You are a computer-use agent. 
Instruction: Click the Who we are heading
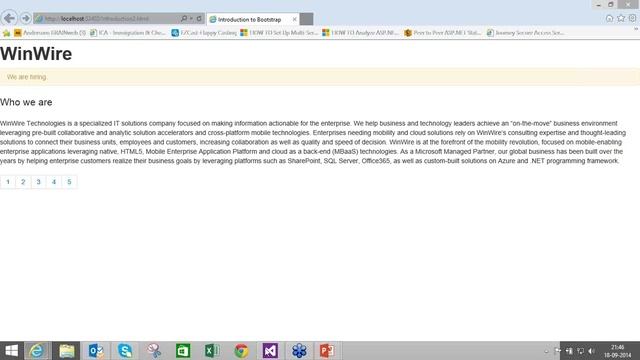[x=26, y=102]
